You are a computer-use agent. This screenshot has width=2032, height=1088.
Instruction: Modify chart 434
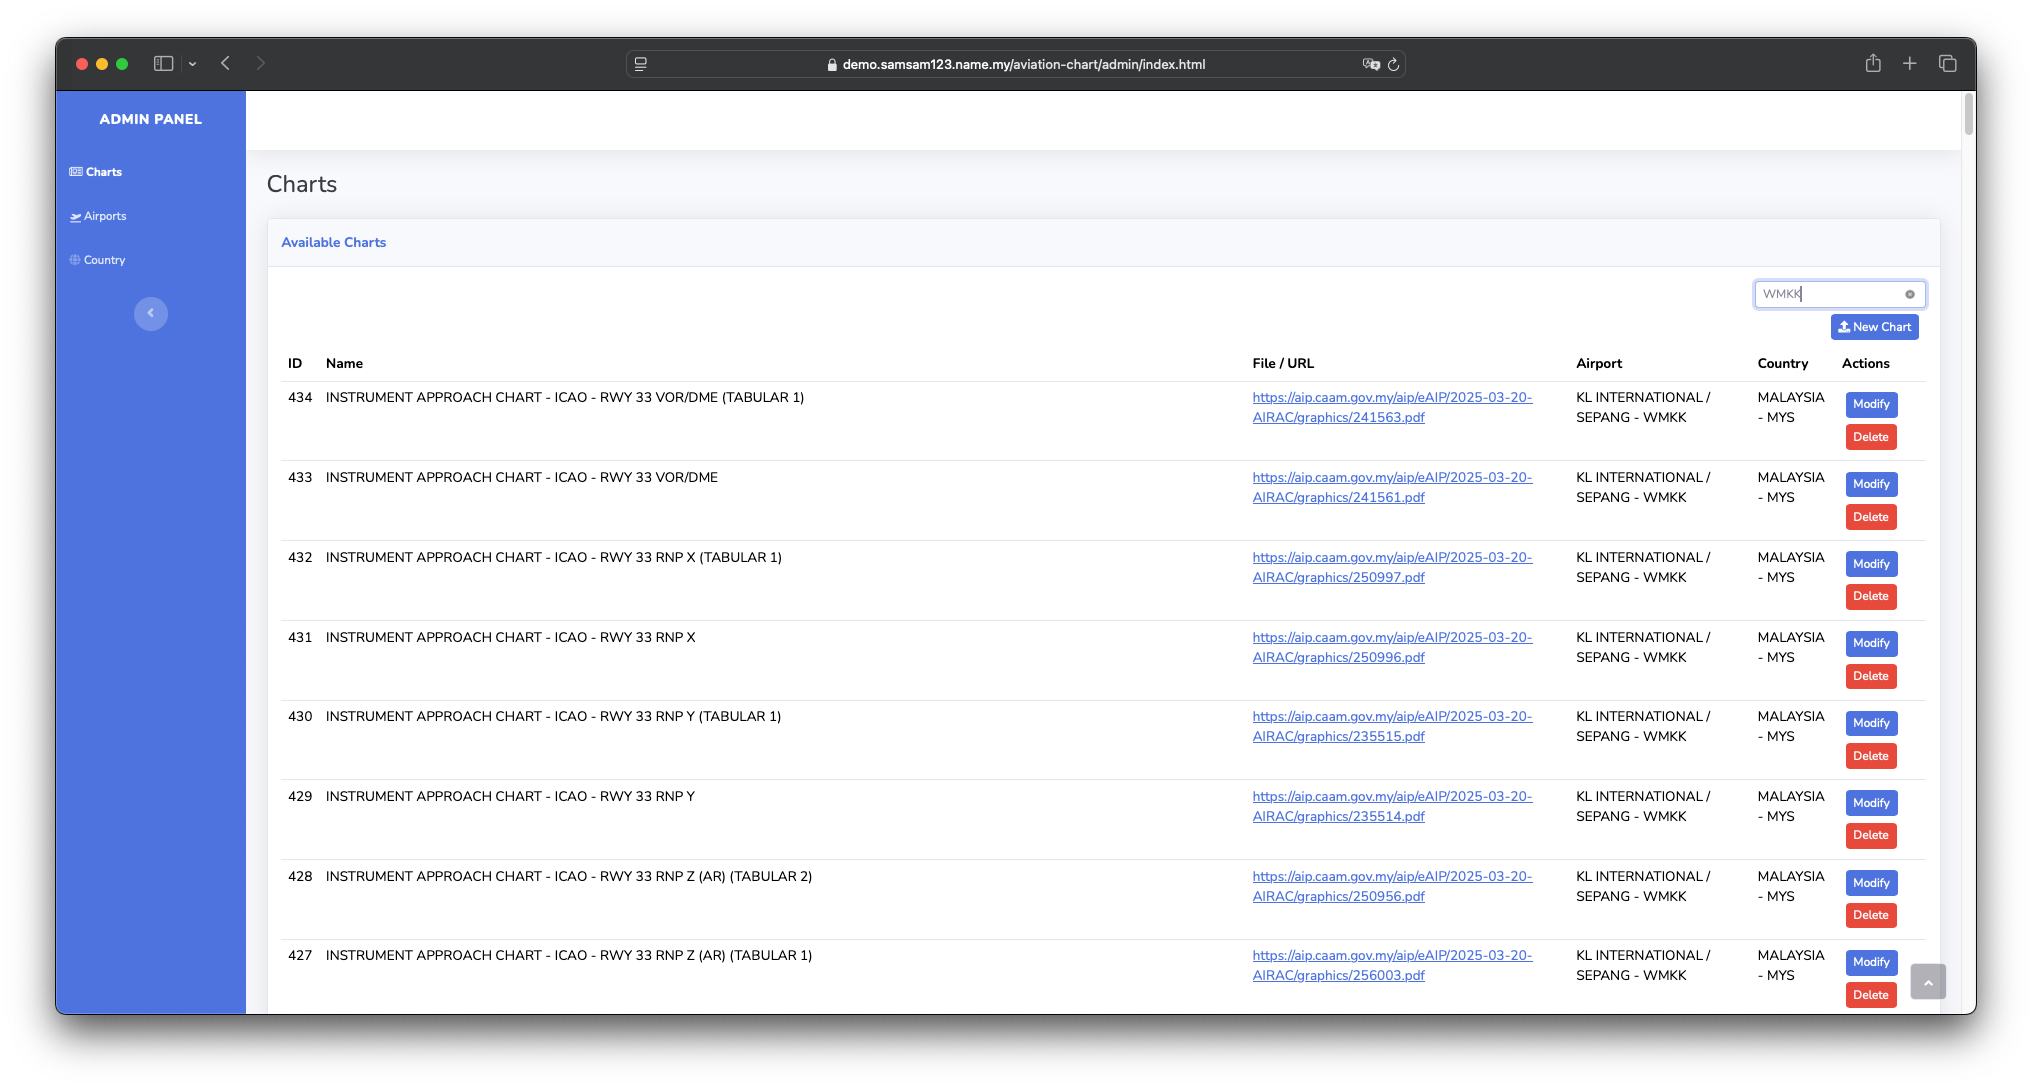[1871, 404]
